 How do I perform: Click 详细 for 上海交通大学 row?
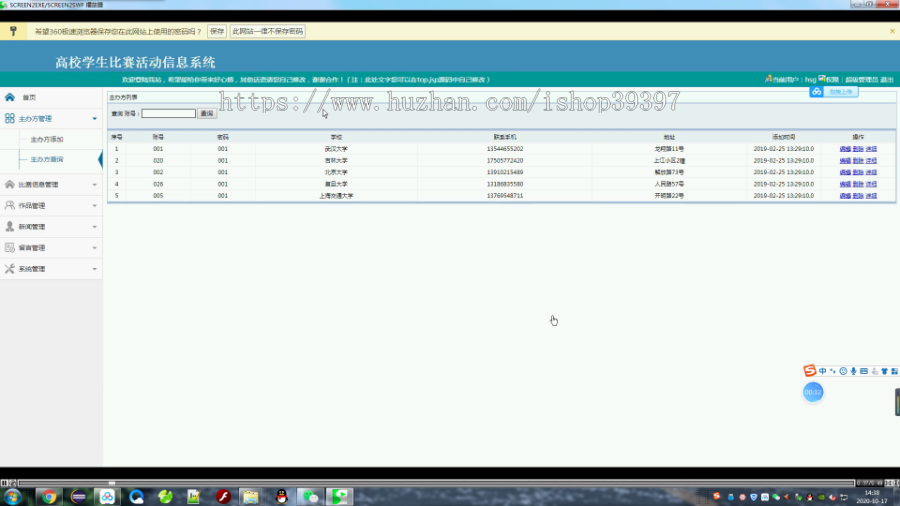[871, 196]
